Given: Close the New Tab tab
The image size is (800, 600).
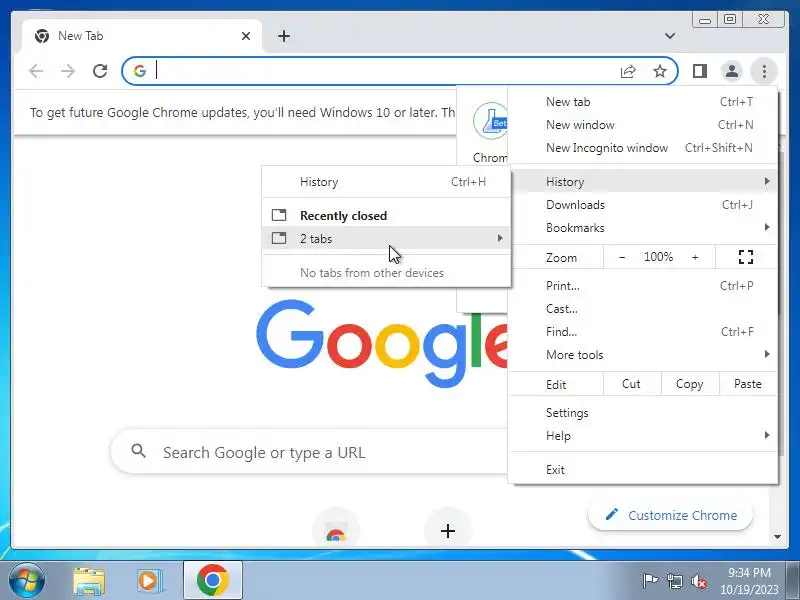Looking at the screenshot, I should [246, 36].
